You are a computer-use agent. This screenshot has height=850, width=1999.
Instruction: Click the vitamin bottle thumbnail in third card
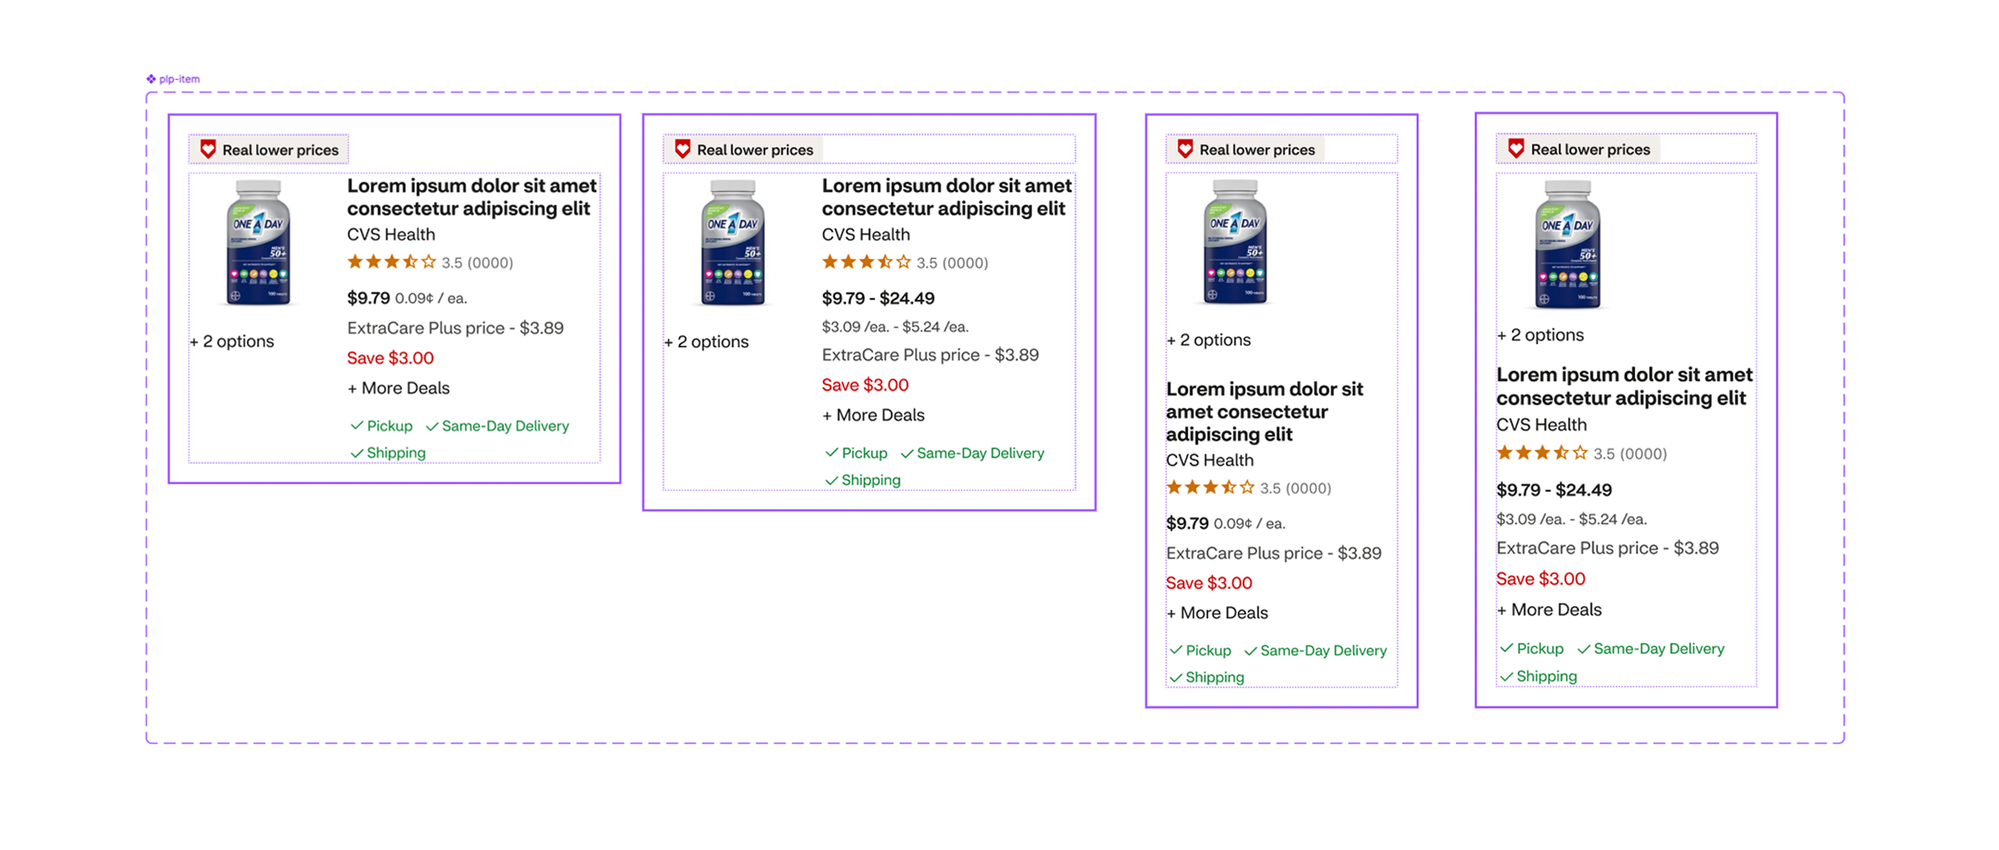click(x=1235, y=242)
